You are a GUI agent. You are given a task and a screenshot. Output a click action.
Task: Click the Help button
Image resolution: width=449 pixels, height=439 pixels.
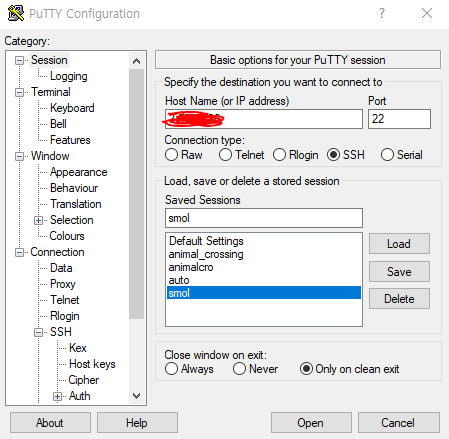pyautogui.click(x=137, y=423)
